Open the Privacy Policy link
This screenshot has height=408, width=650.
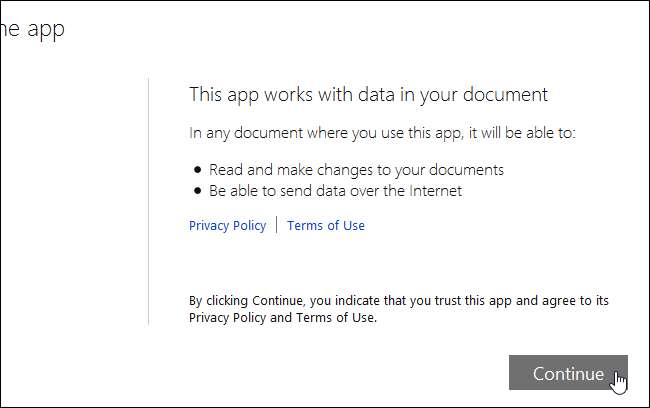pyautogui.click(x=227, y=226)
